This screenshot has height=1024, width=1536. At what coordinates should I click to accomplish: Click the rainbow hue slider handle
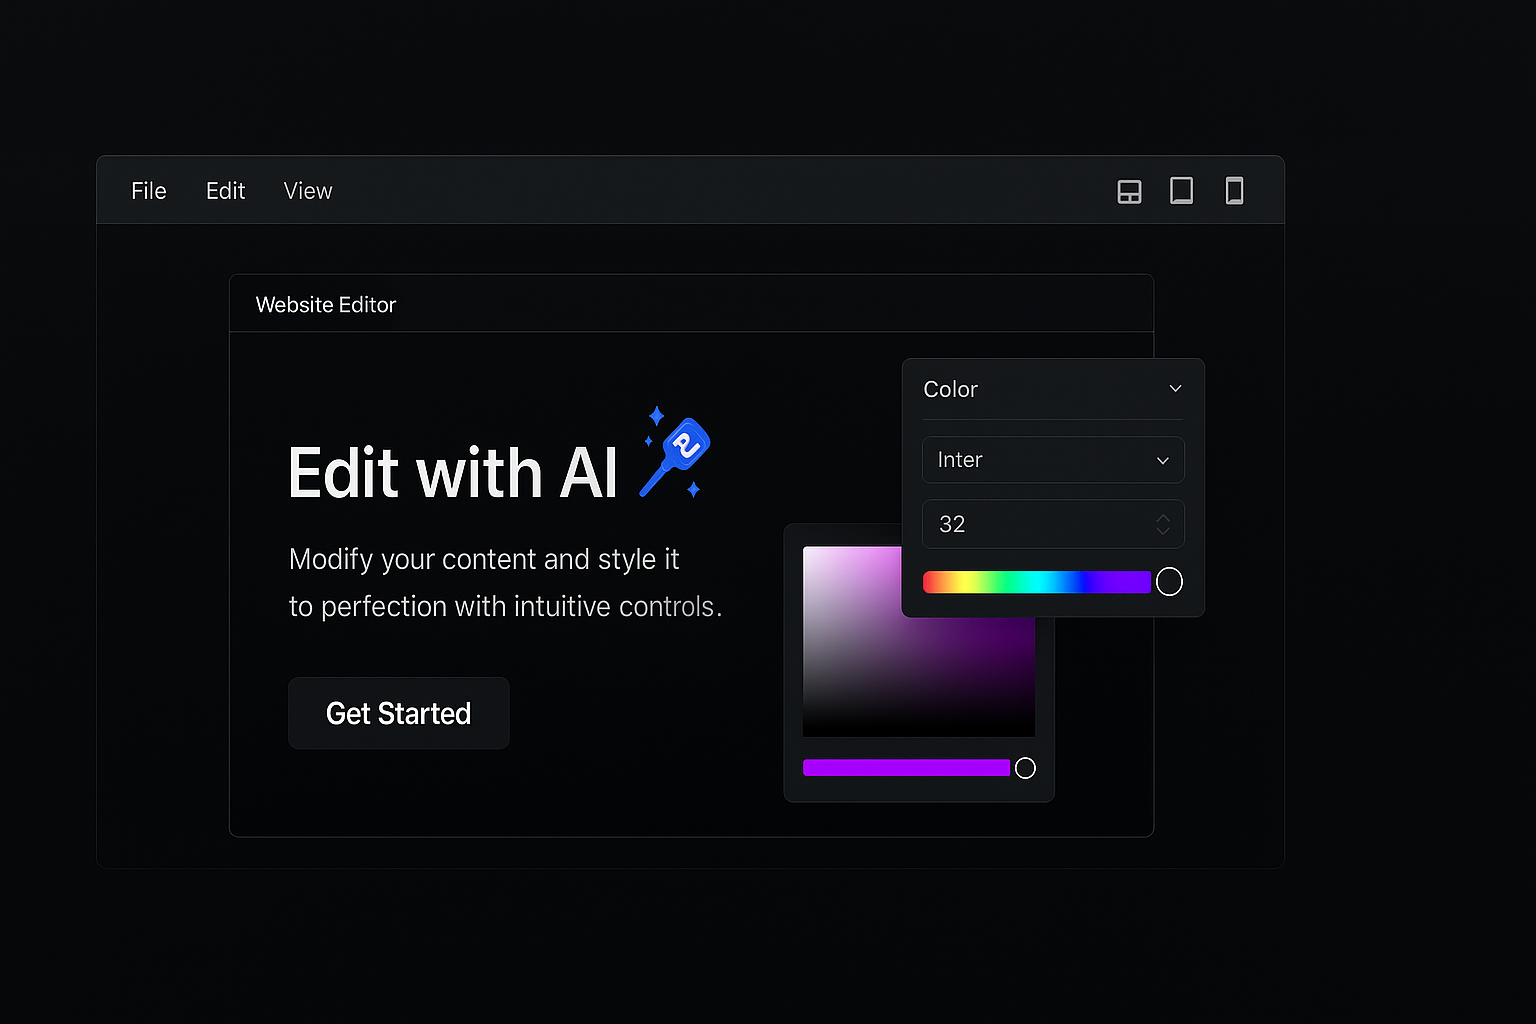[1169, 582]
